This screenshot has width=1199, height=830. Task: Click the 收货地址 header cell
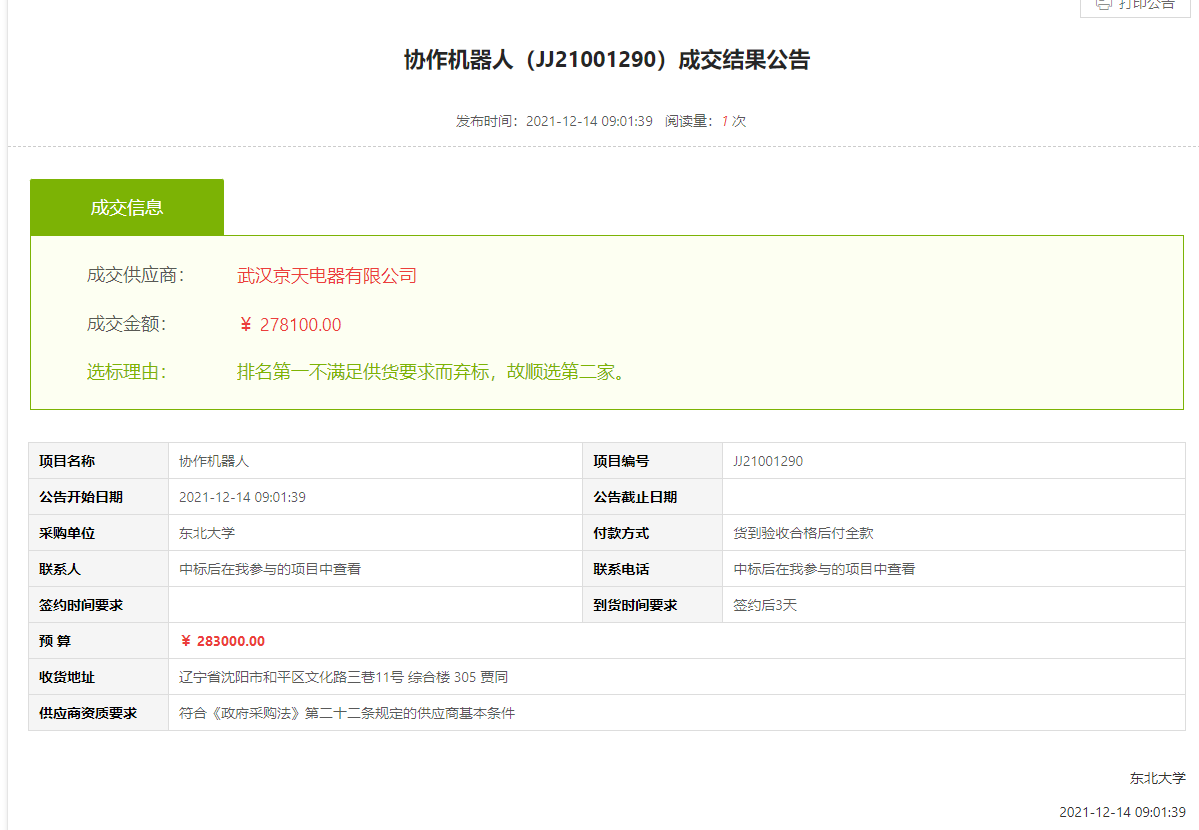(99, 677)
